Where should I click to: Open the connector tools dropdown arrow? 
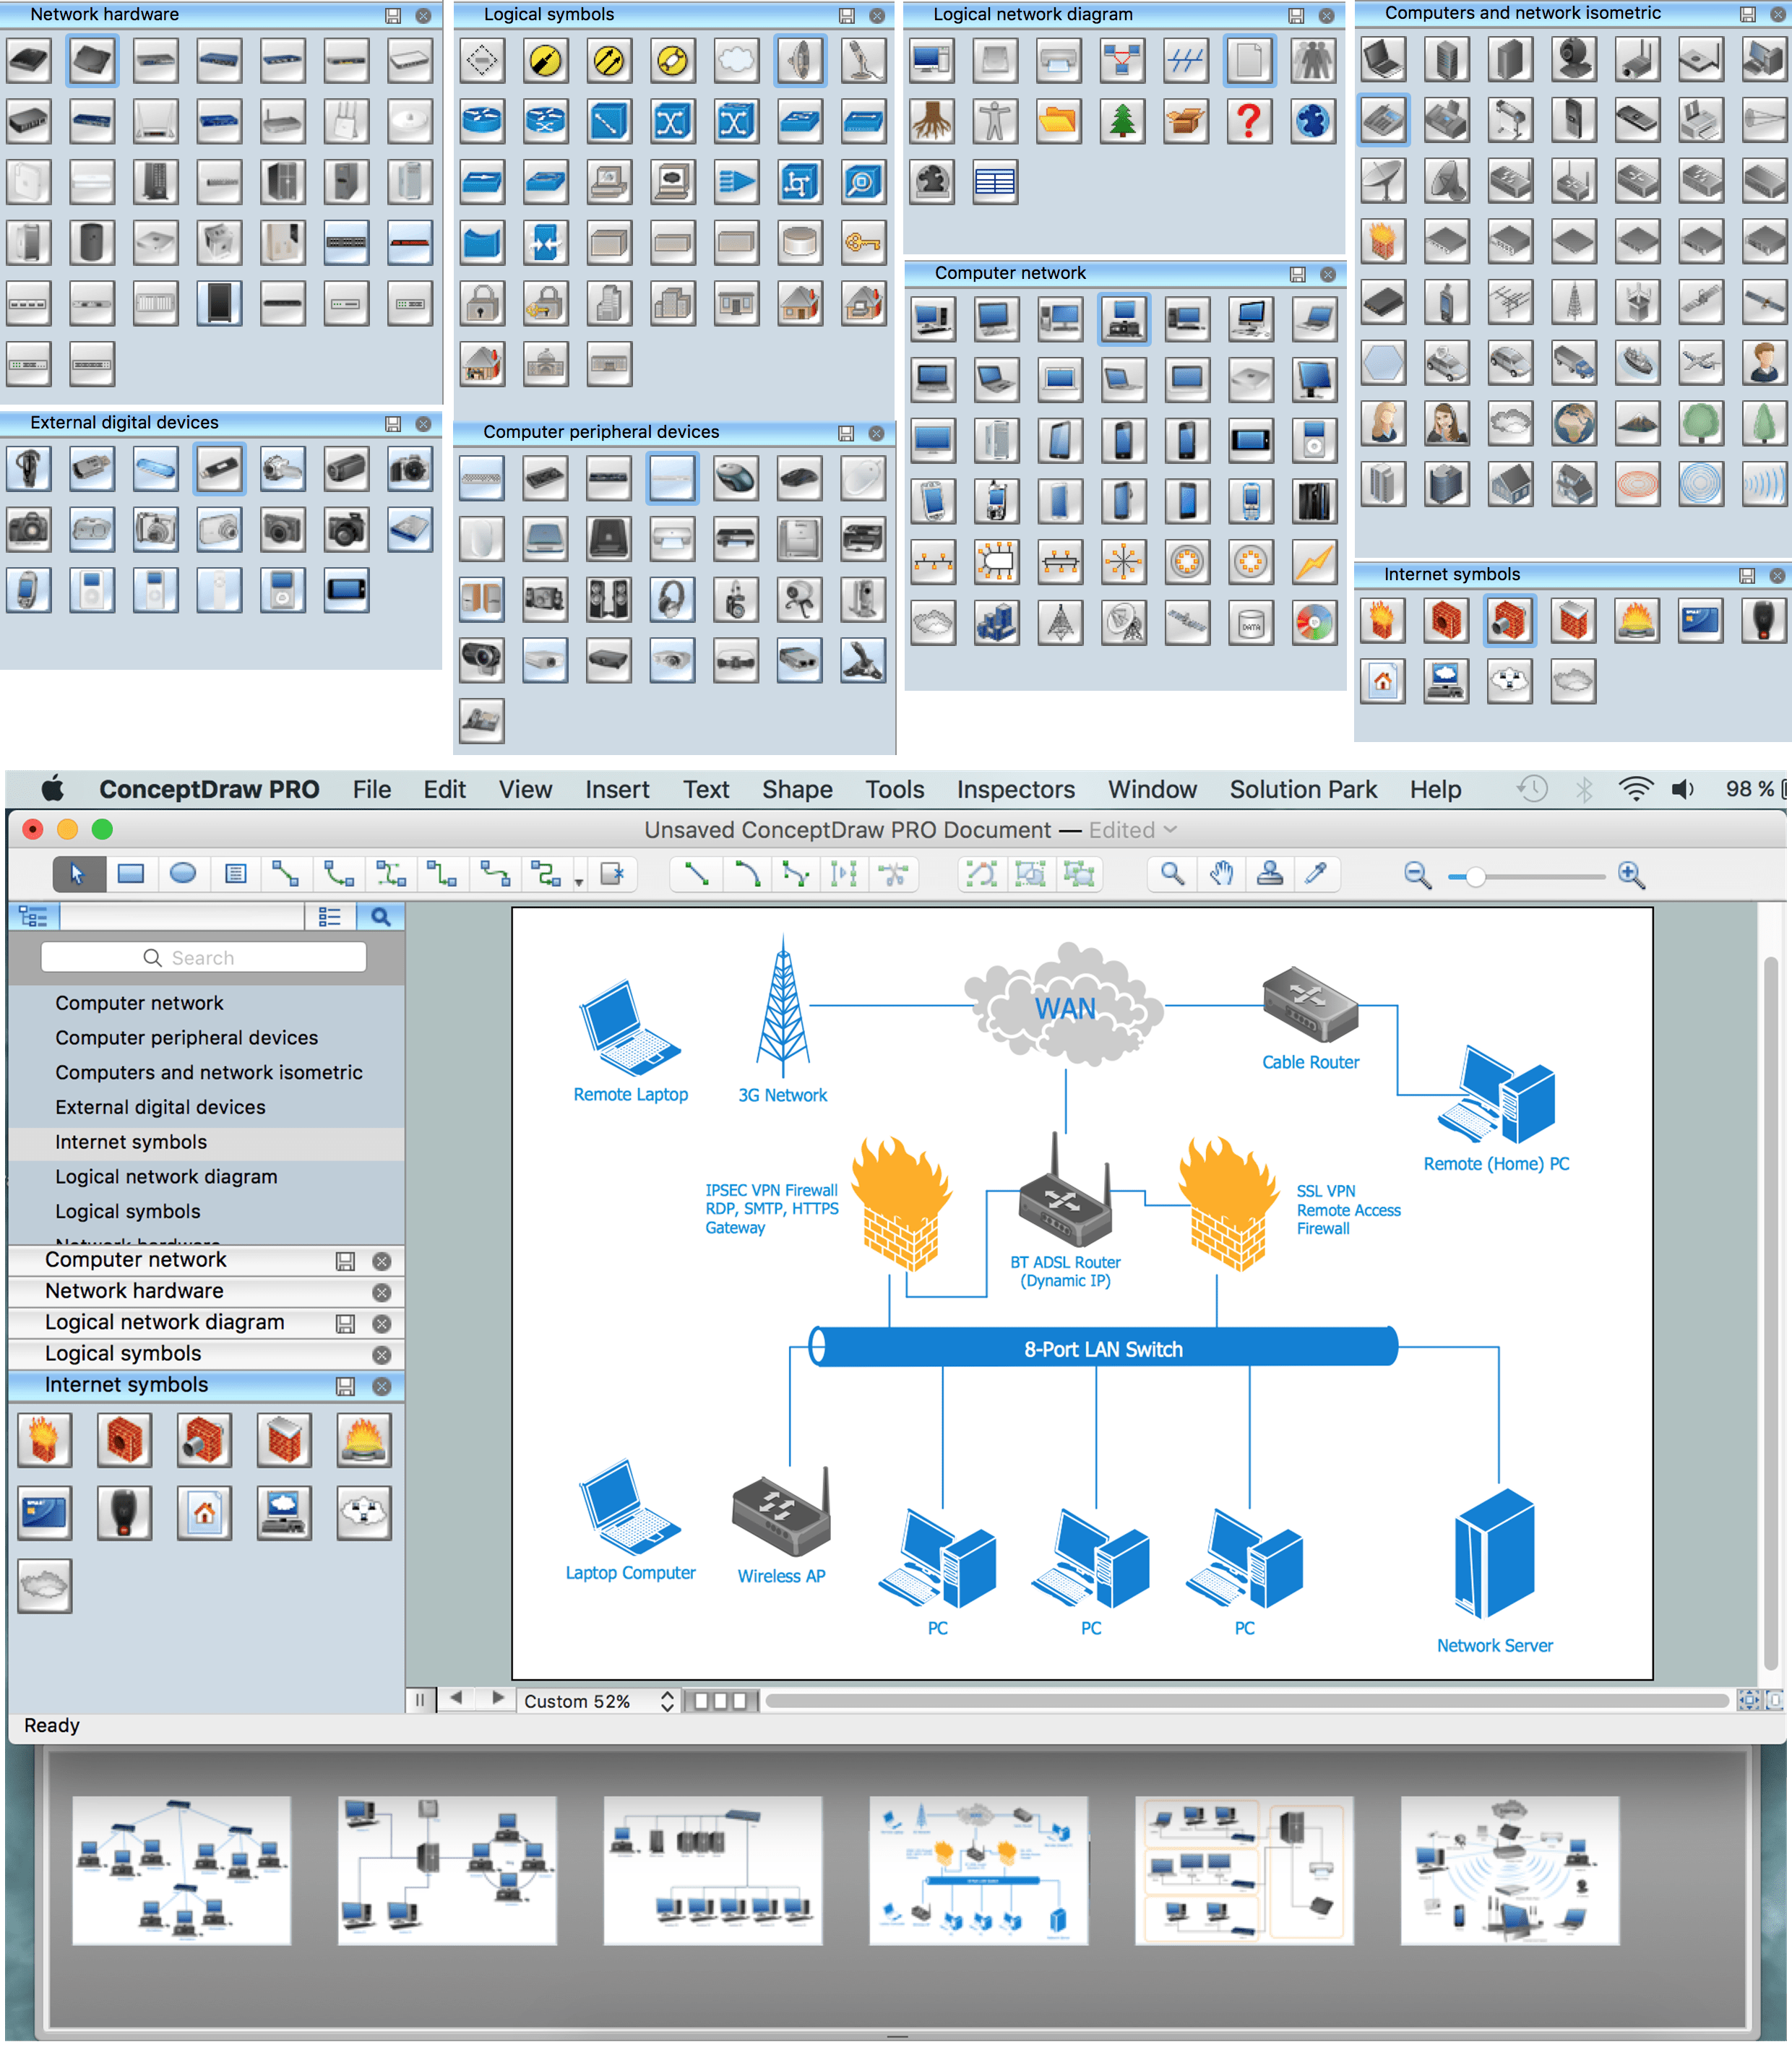tap(579, 881)
